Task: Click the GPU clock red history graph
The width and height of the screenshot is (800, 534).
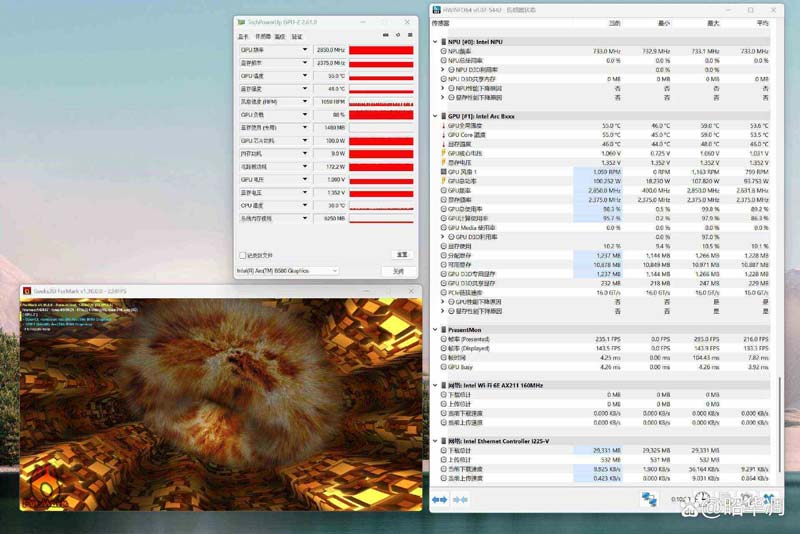Action: [381, 50]
